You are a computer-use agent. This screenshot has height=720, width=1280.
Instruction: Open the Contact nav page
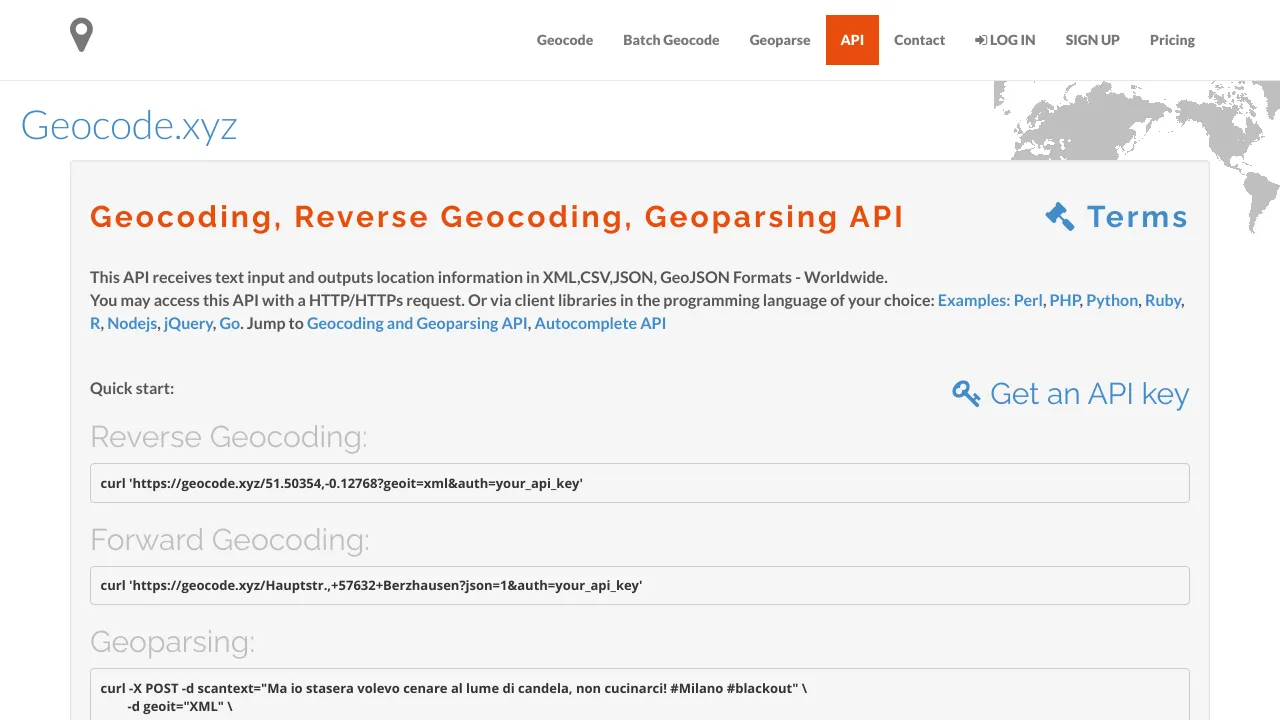coord(919,40)
